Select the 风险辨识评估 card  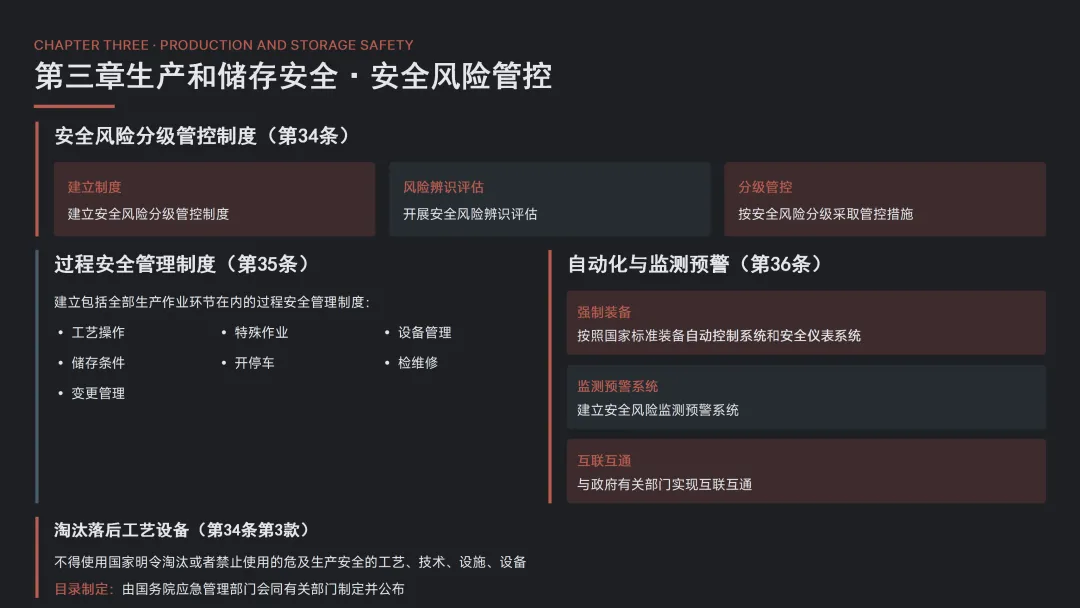(549, 200)
